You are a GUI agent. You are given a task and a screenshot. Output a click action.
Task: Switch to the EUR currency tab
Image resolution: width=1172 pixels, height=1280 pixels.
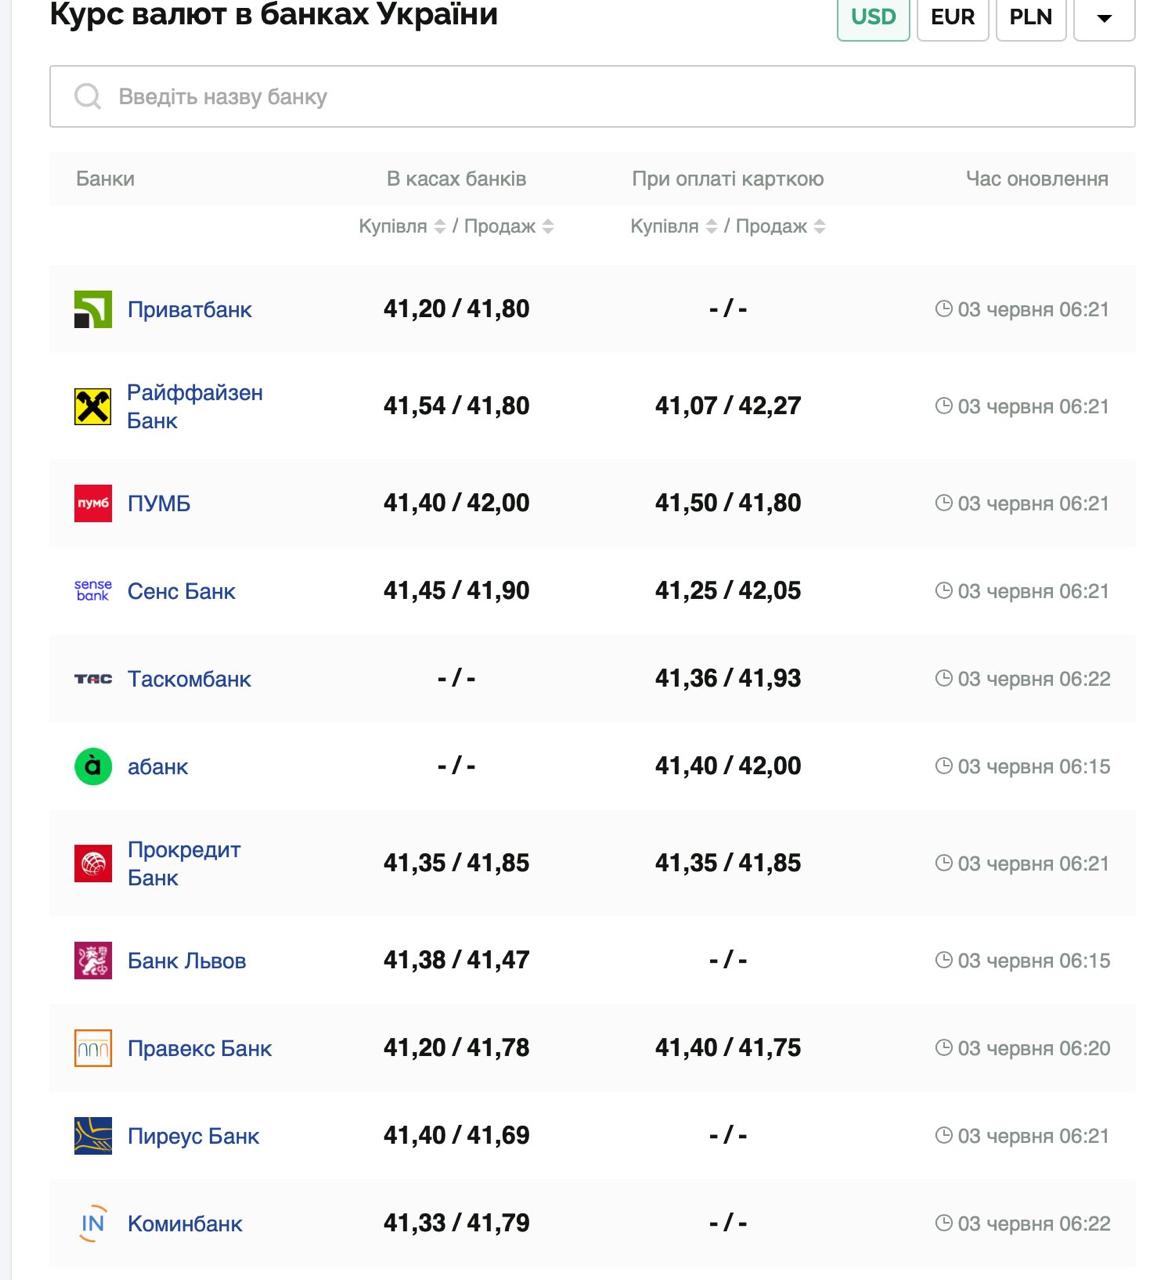pyautogui.click(x=952, y=18)
